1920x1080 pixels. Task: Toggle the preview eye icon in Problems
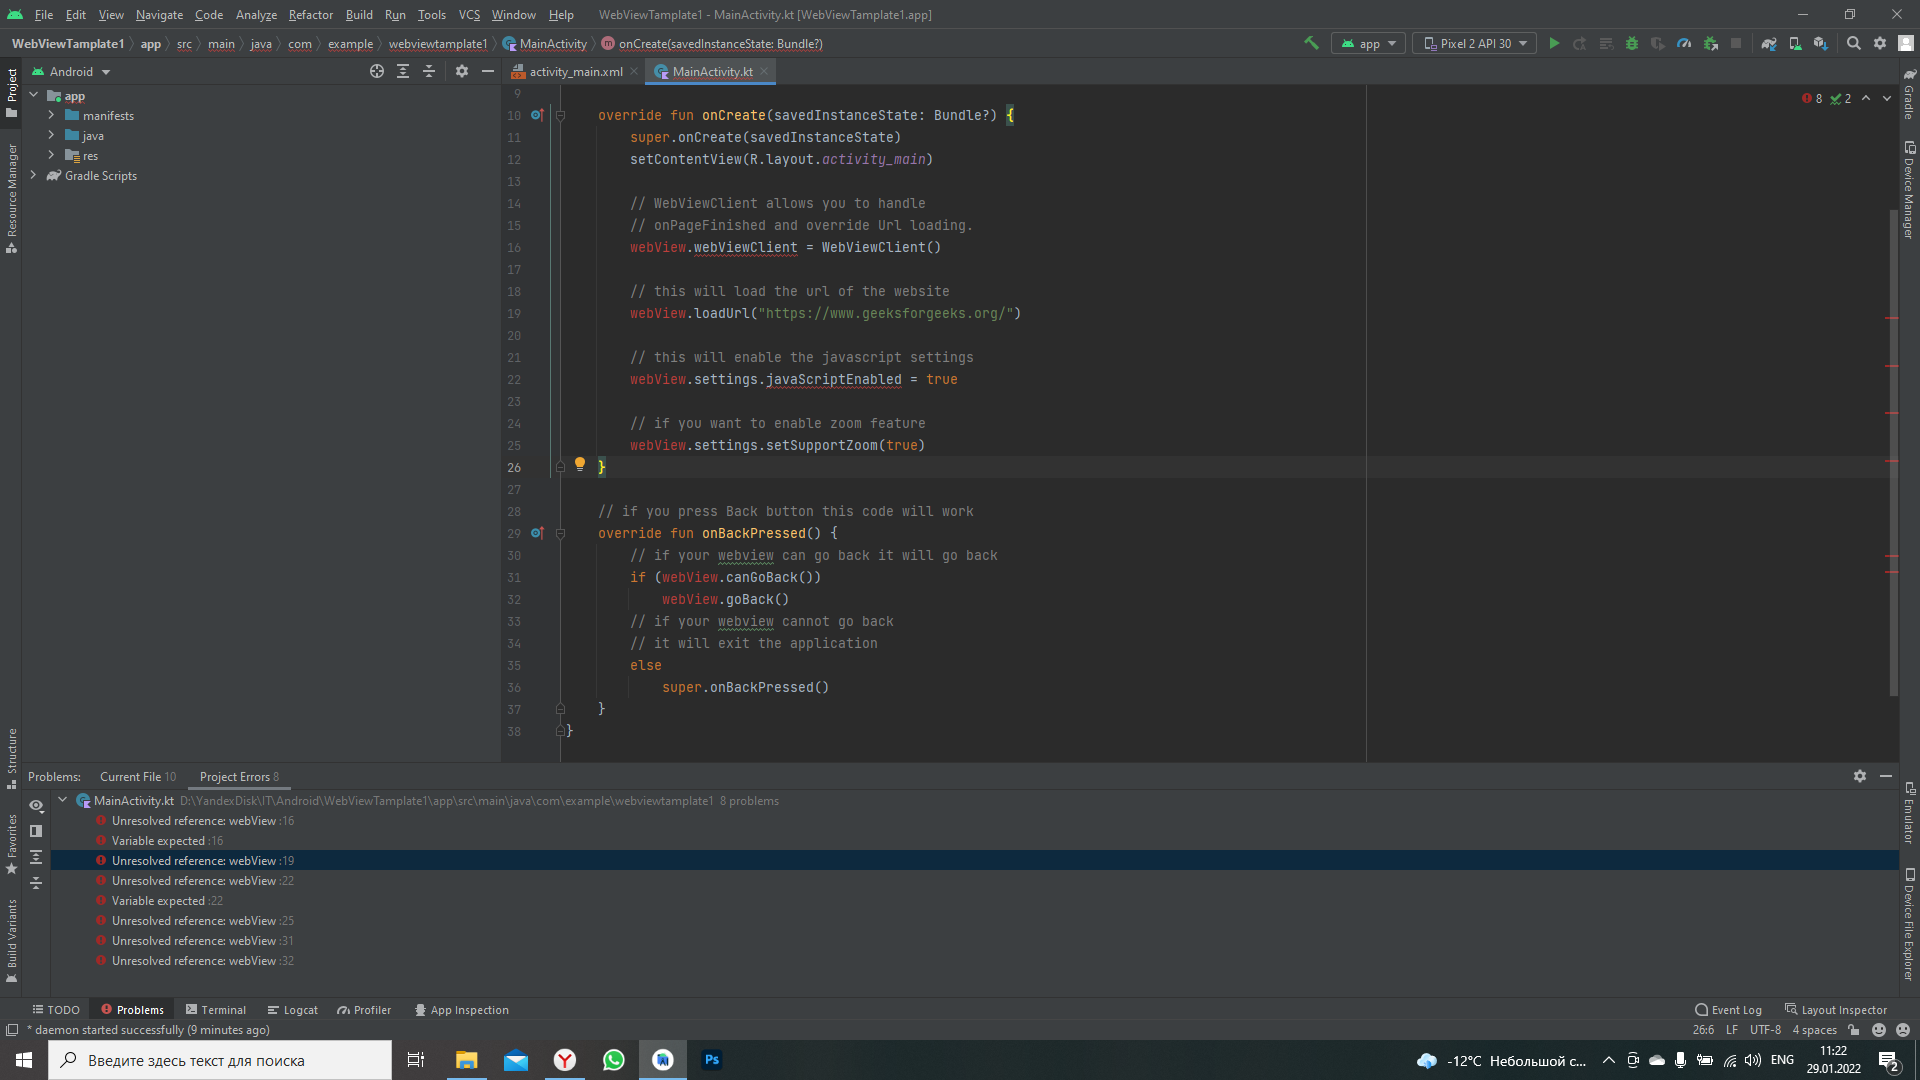point(36,805)
